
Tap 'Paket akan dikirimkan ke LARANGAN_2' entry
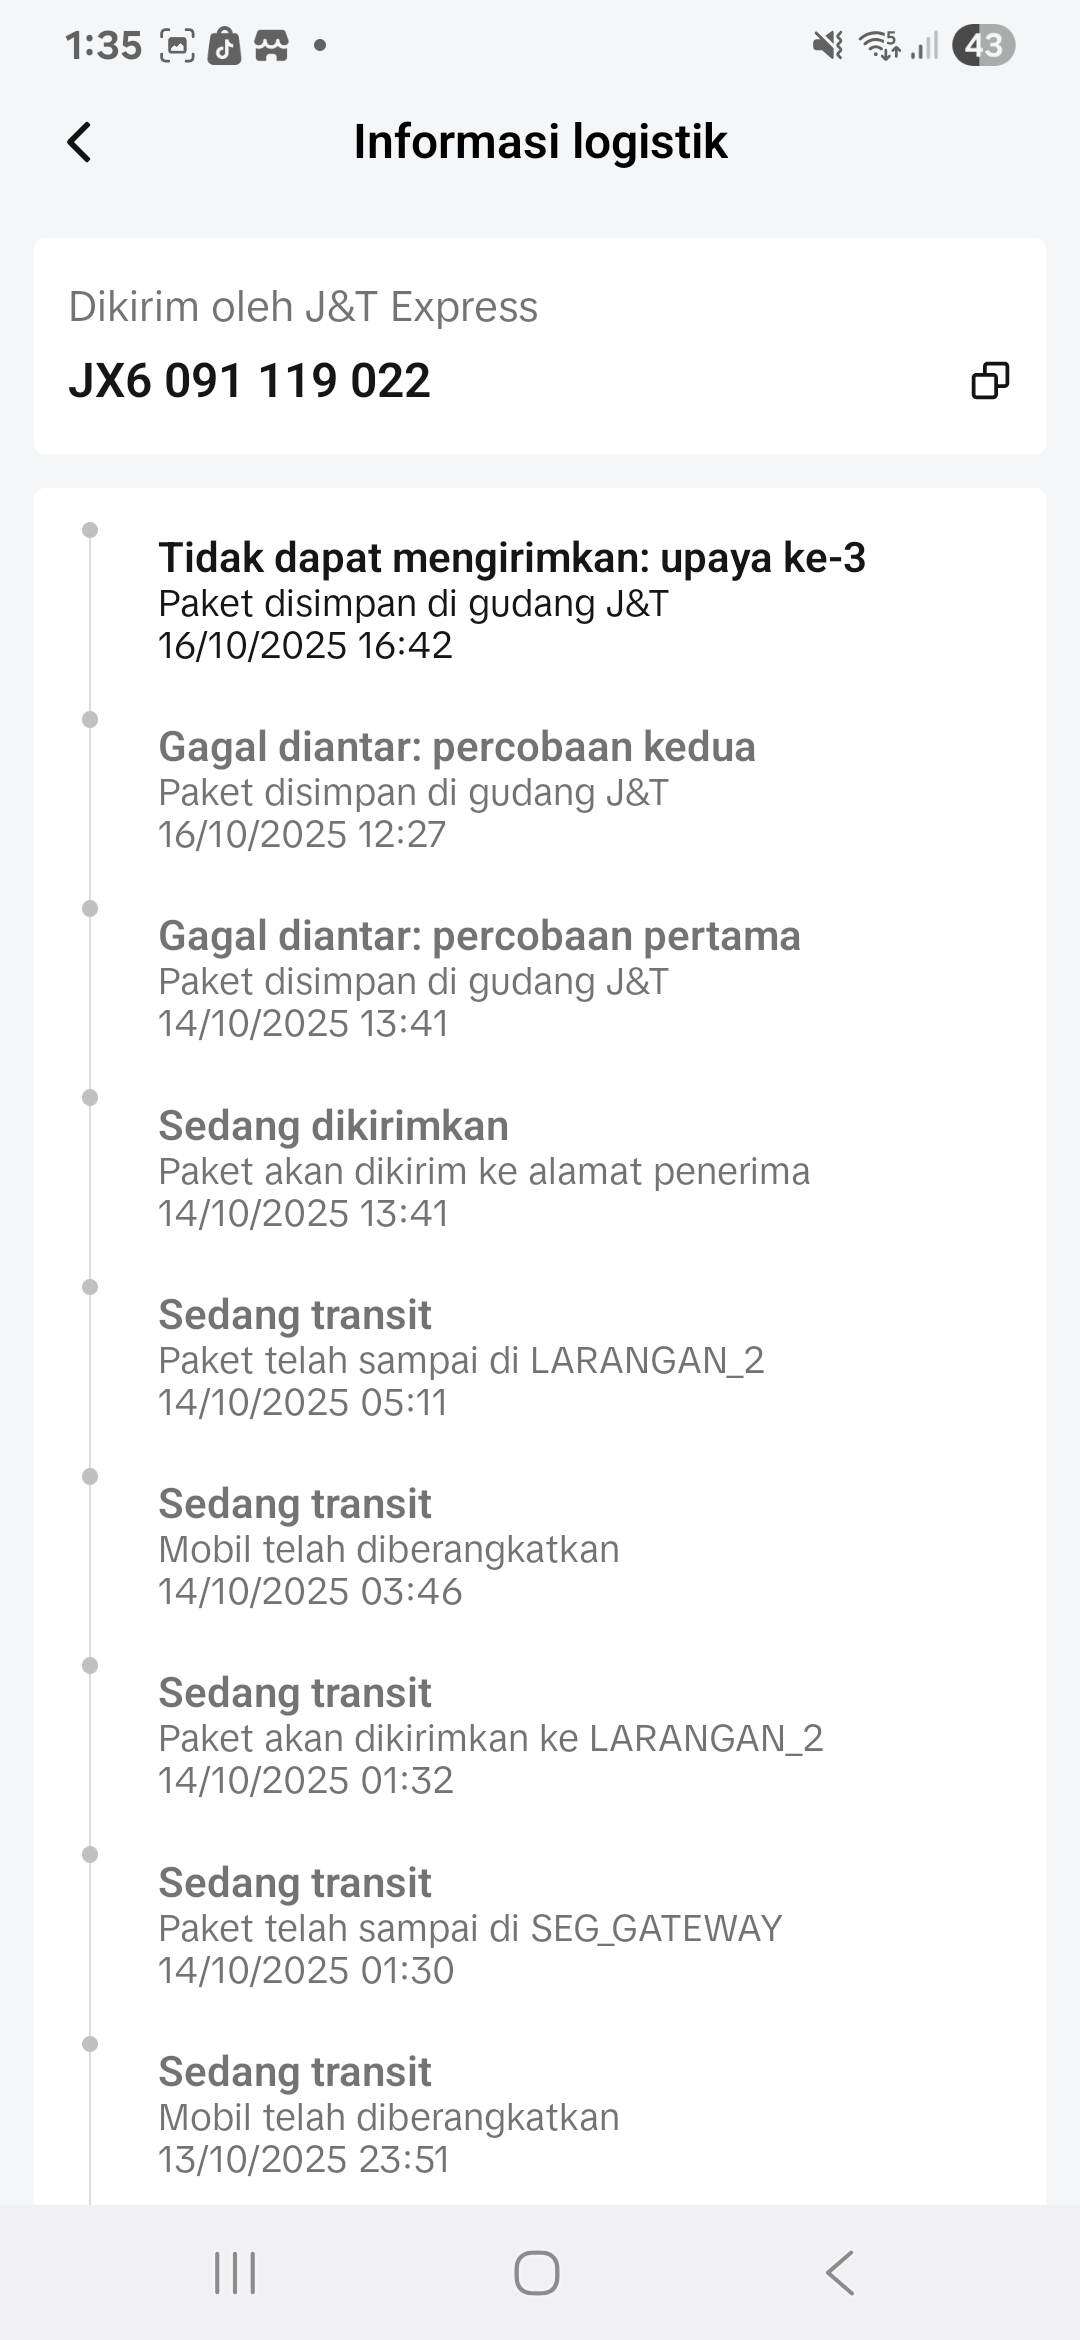490,1738
